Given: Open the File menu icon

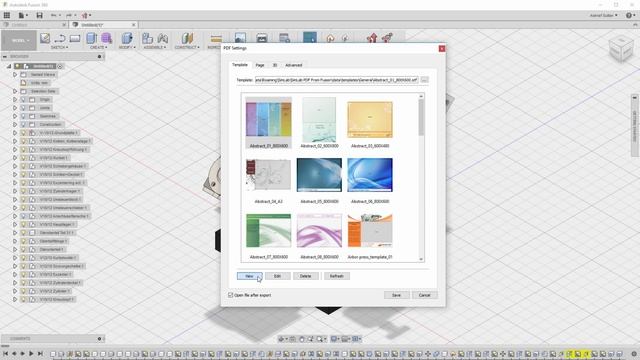Looking at the screenshot, I should (x=23, y=15).
